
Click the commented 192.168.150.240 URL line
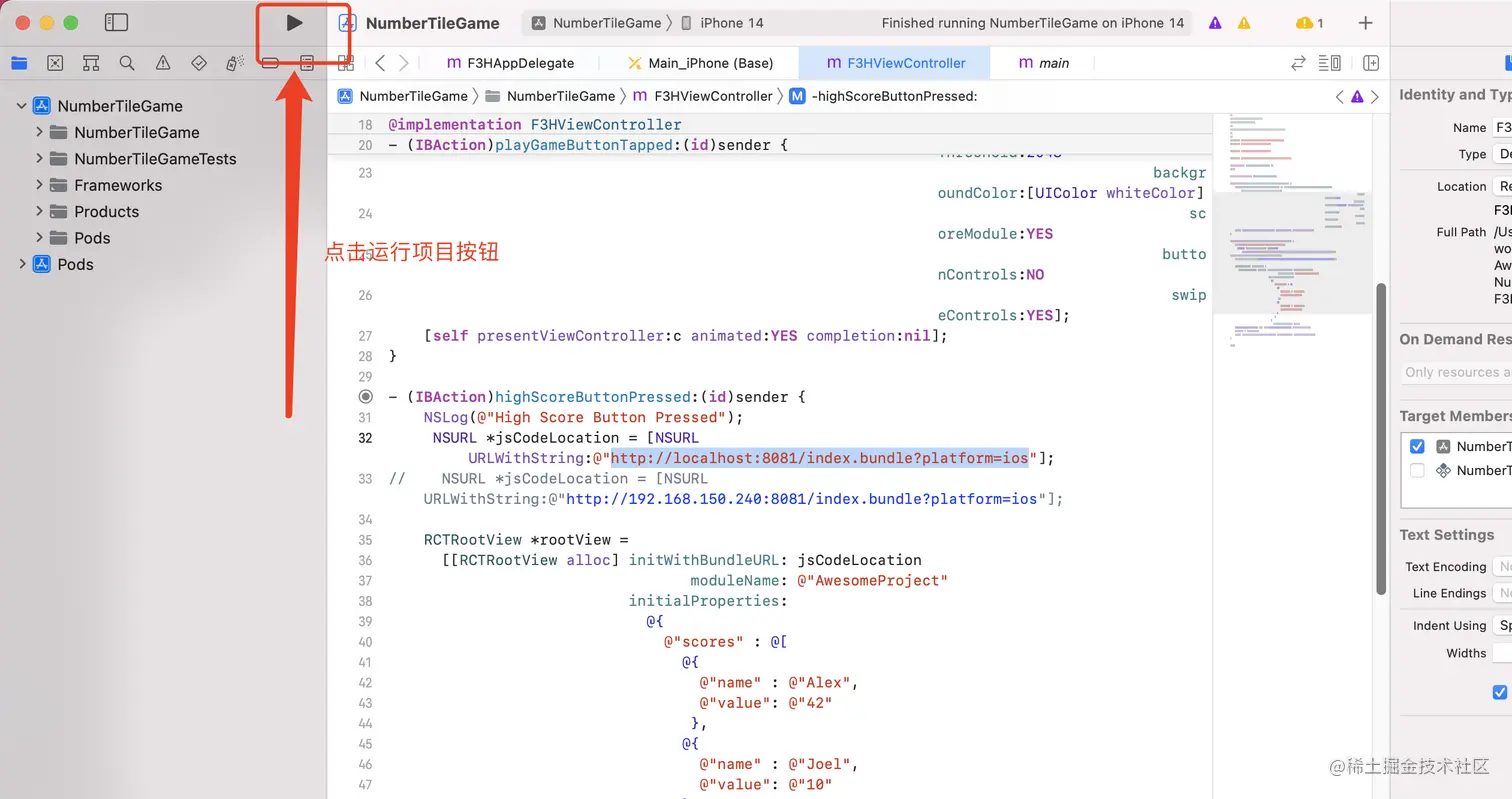point(743,499)
